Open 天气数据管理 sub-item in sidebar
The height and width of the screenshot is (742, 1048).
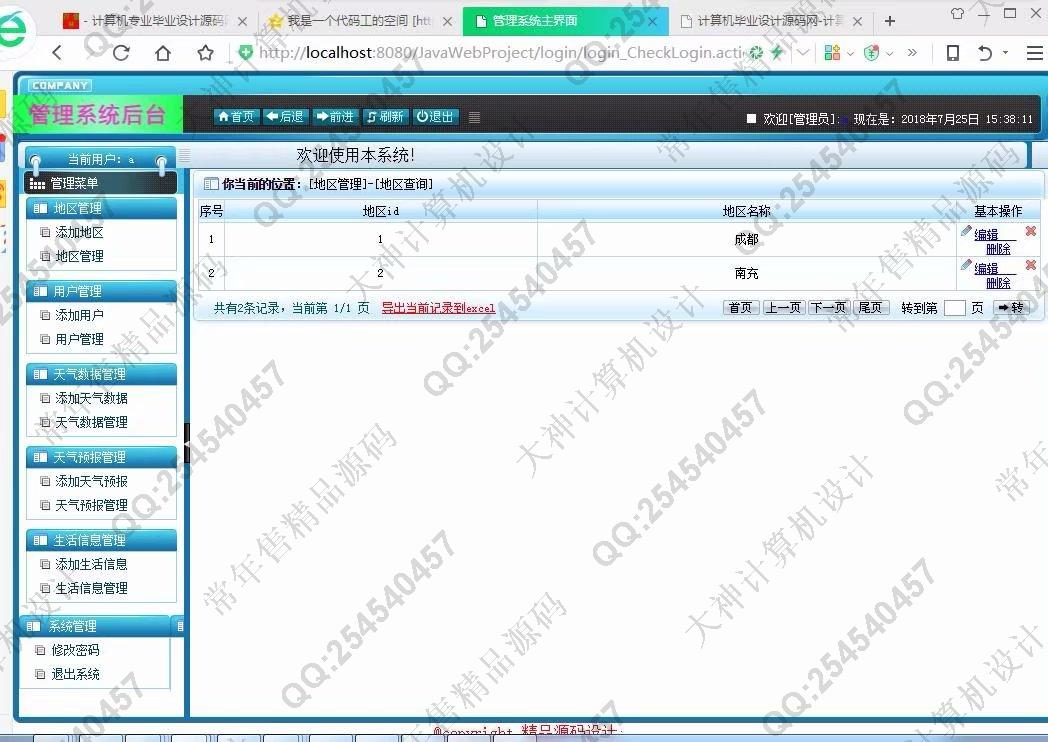[x=91, y=422]
